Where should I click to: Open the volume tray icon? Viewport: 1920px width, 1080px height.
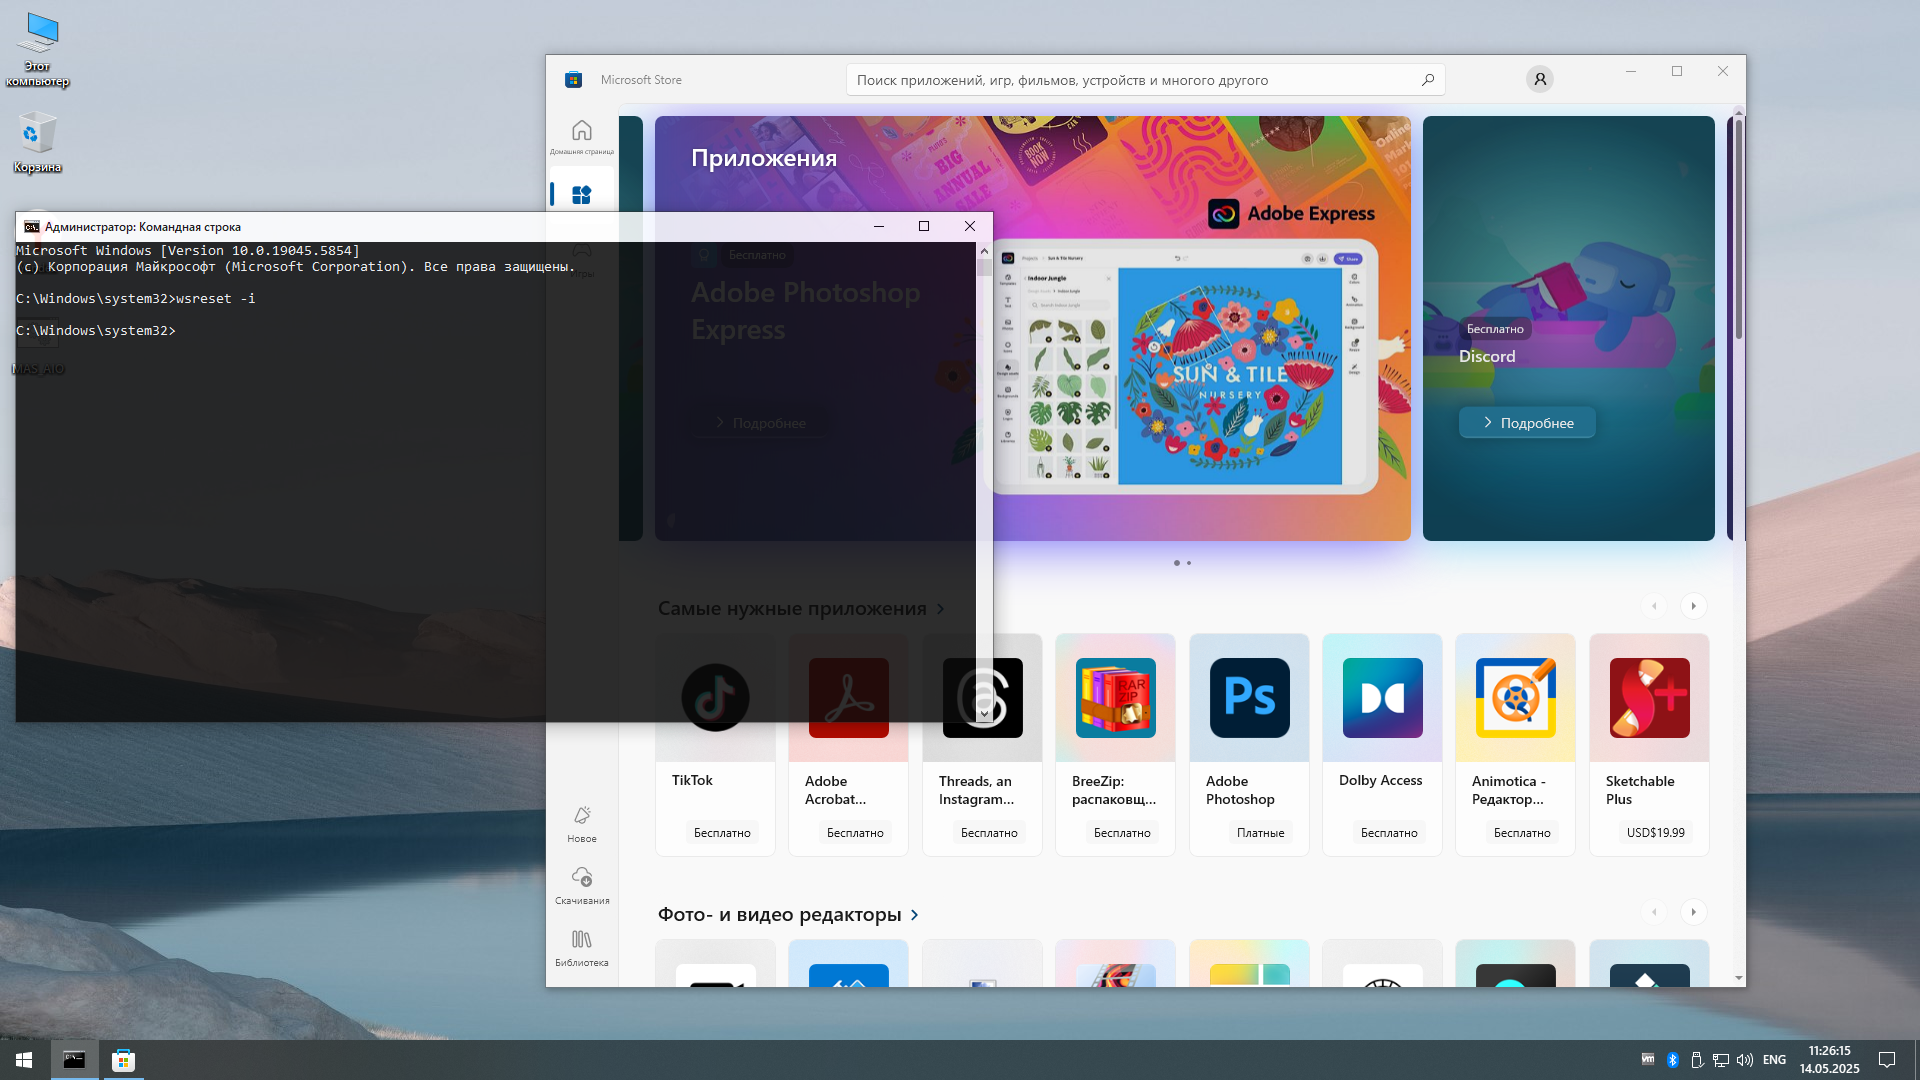1745,1059
